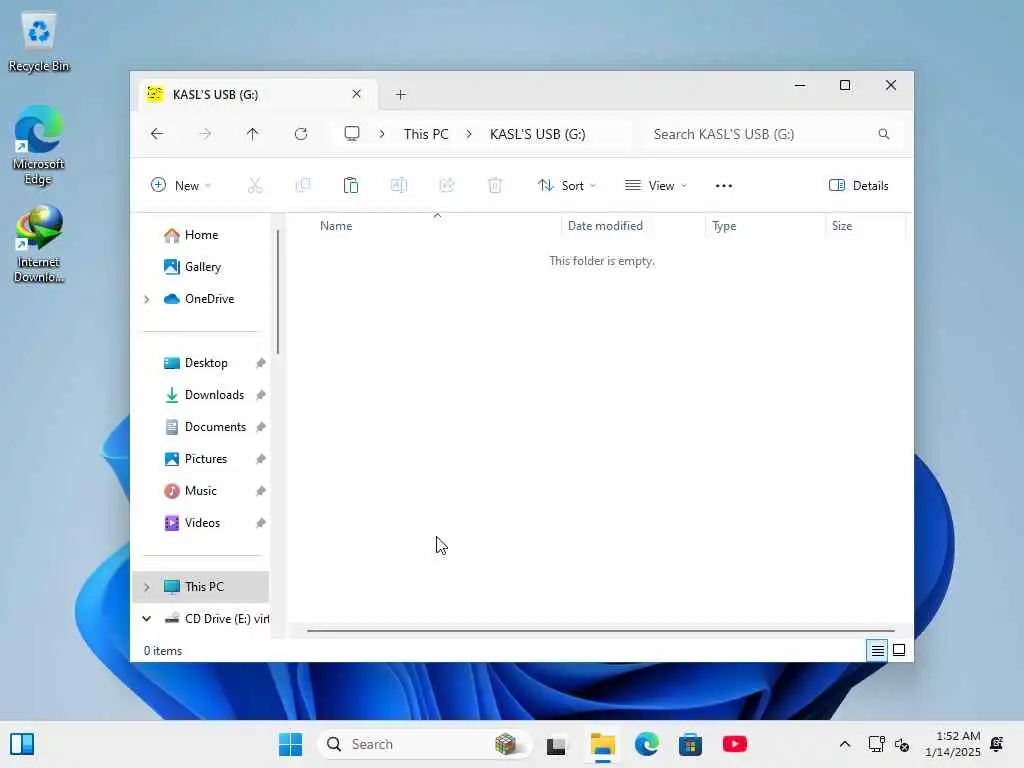This screenshot has height=768, width=1024.
Task: Add a new File Explorer tab
Action: [400, 95]
